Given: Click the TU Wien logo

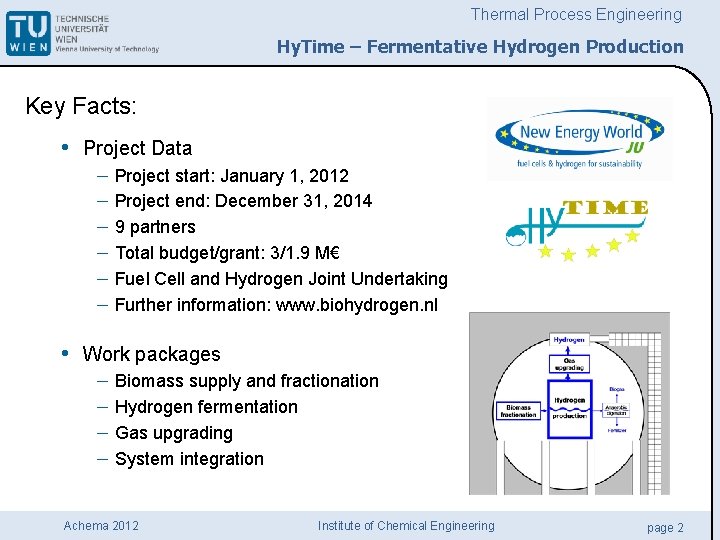Looking at the screenshot, I should [x=28, y=33].
